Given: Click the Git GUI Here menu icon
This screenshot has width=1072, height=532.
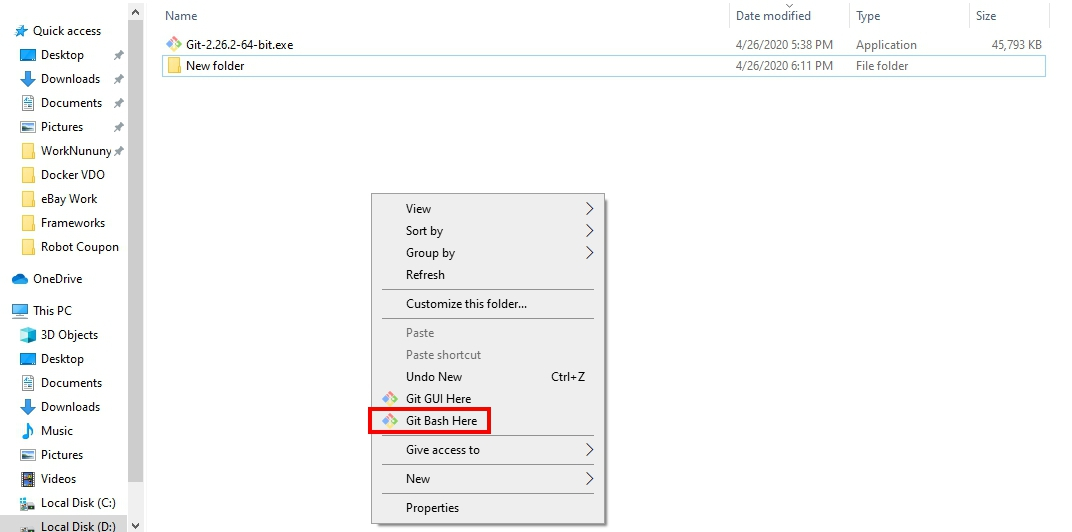Looking at the screenshot, I should pyautogui.click(x=390, y=399).
